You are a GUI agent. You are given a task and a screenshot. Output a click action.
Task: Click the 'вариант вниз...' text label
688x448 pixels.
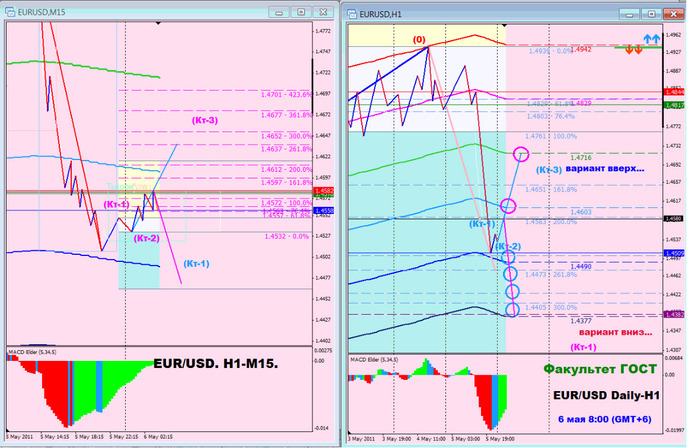pos(615,332)
